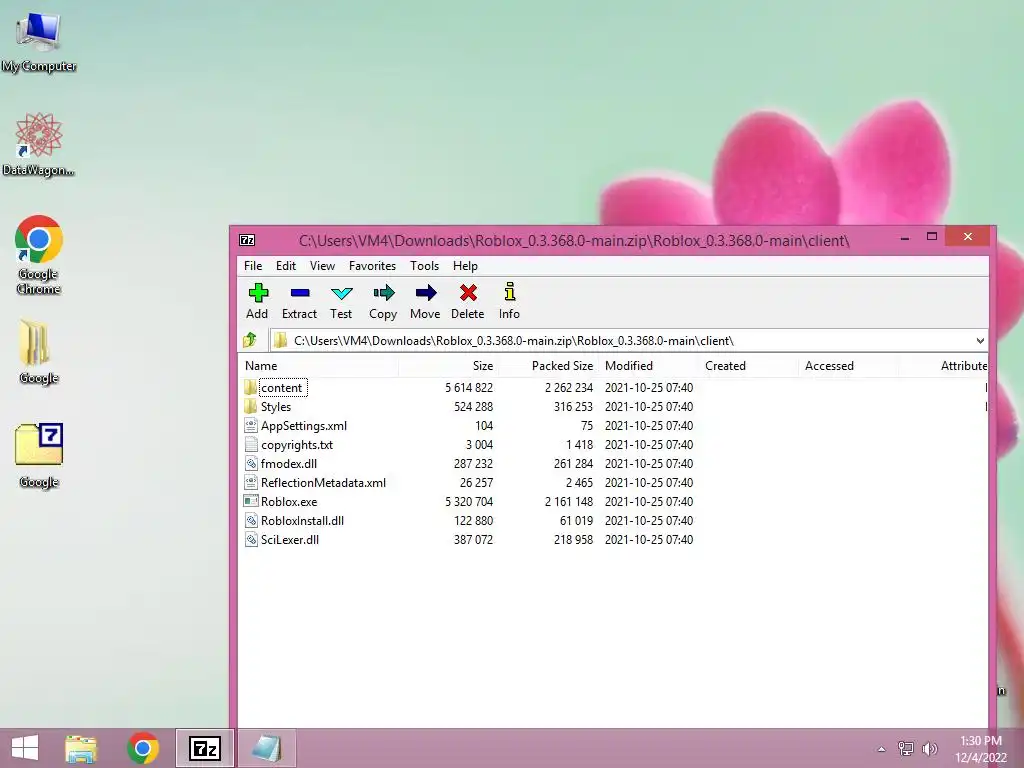Click the red Delete icon

tap(468, 301)
